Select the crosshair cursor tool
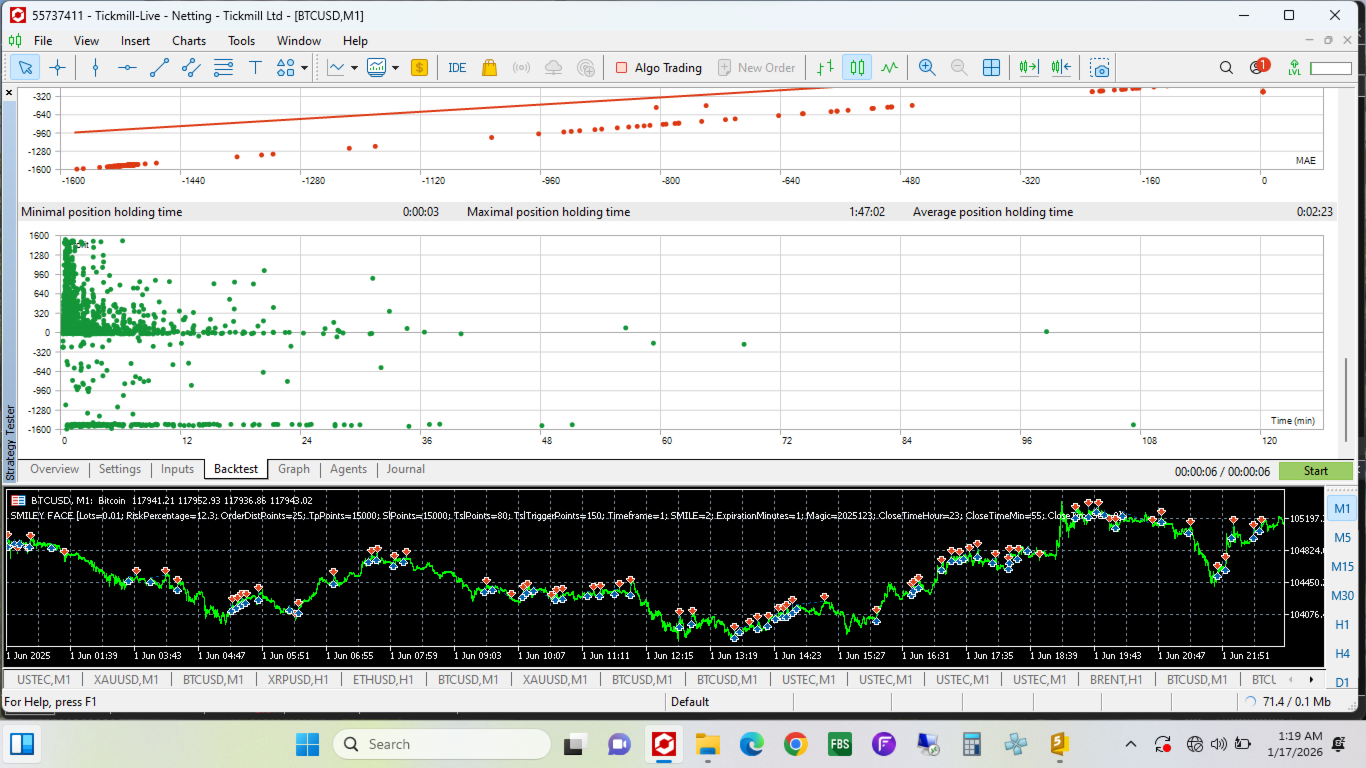The width and height of the screenshot is (1366, 768). point(57,68)
